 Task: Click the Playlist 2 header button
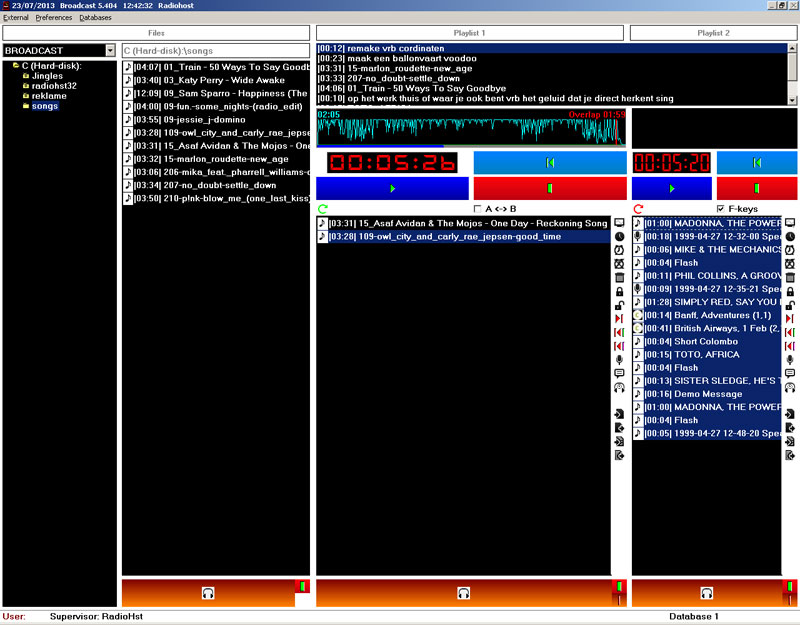point(713,33)
